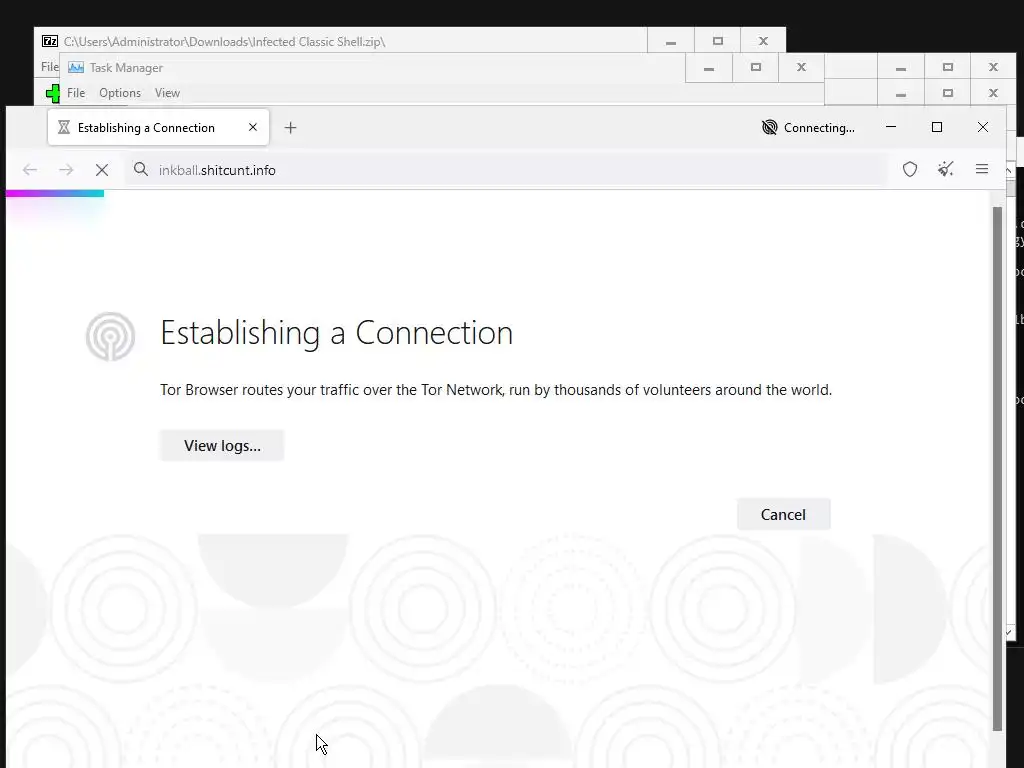Image resolution: width=1024 pixels, height=768 pixels.
Task: Open Task Manager Options menu
Action: pyautogui.click(x=120, y=93)
